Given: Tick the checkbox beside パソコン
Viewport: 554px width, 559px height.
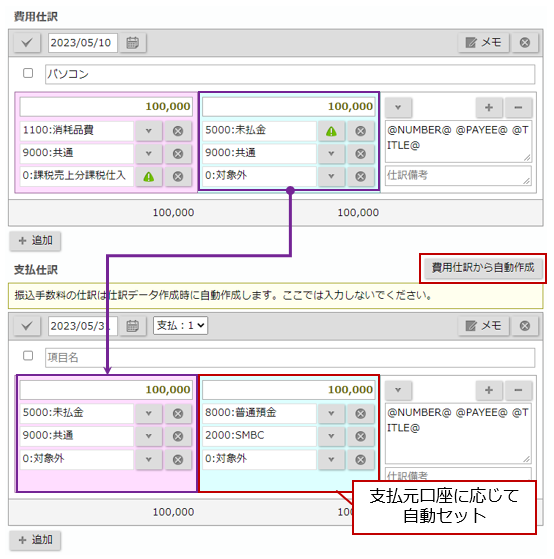Looking at the screenshot, I should pyautogui.click(x=28, y=73).
